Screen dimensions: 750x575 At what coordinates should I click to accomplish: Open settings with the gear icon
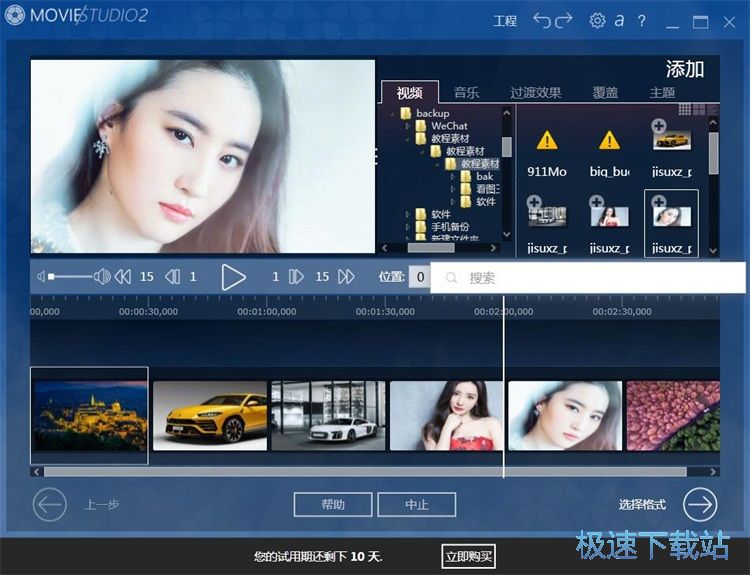pos(597,21)
